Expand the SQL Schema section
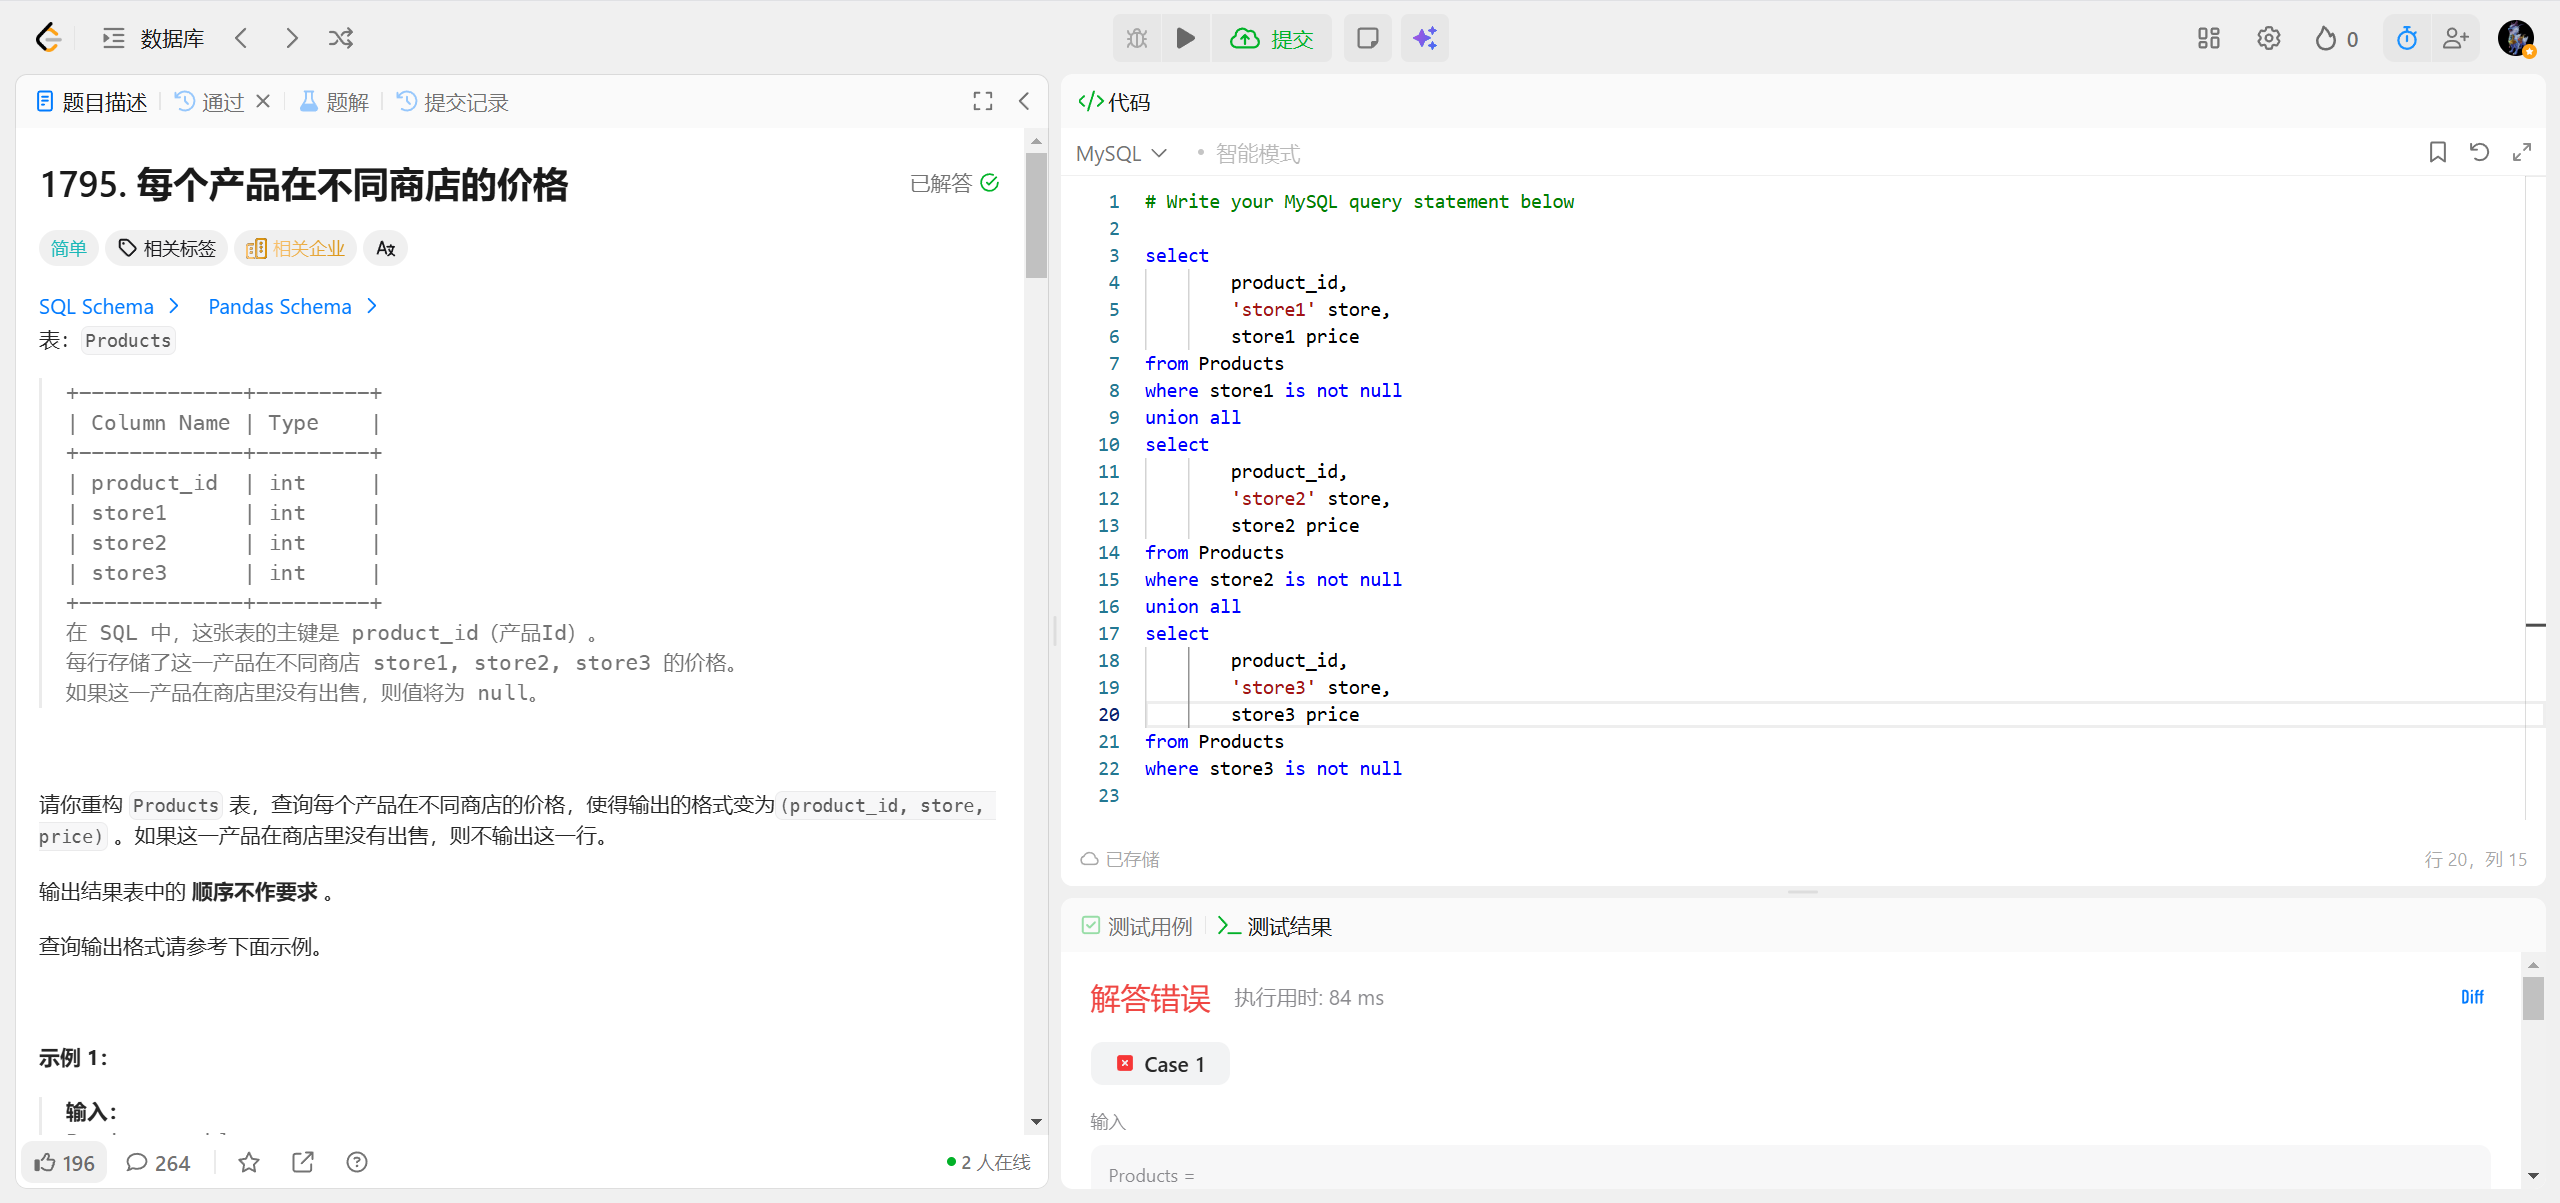Image resolution: width=2560 pixels, height=1203 pixels. [x=108, y=307]
